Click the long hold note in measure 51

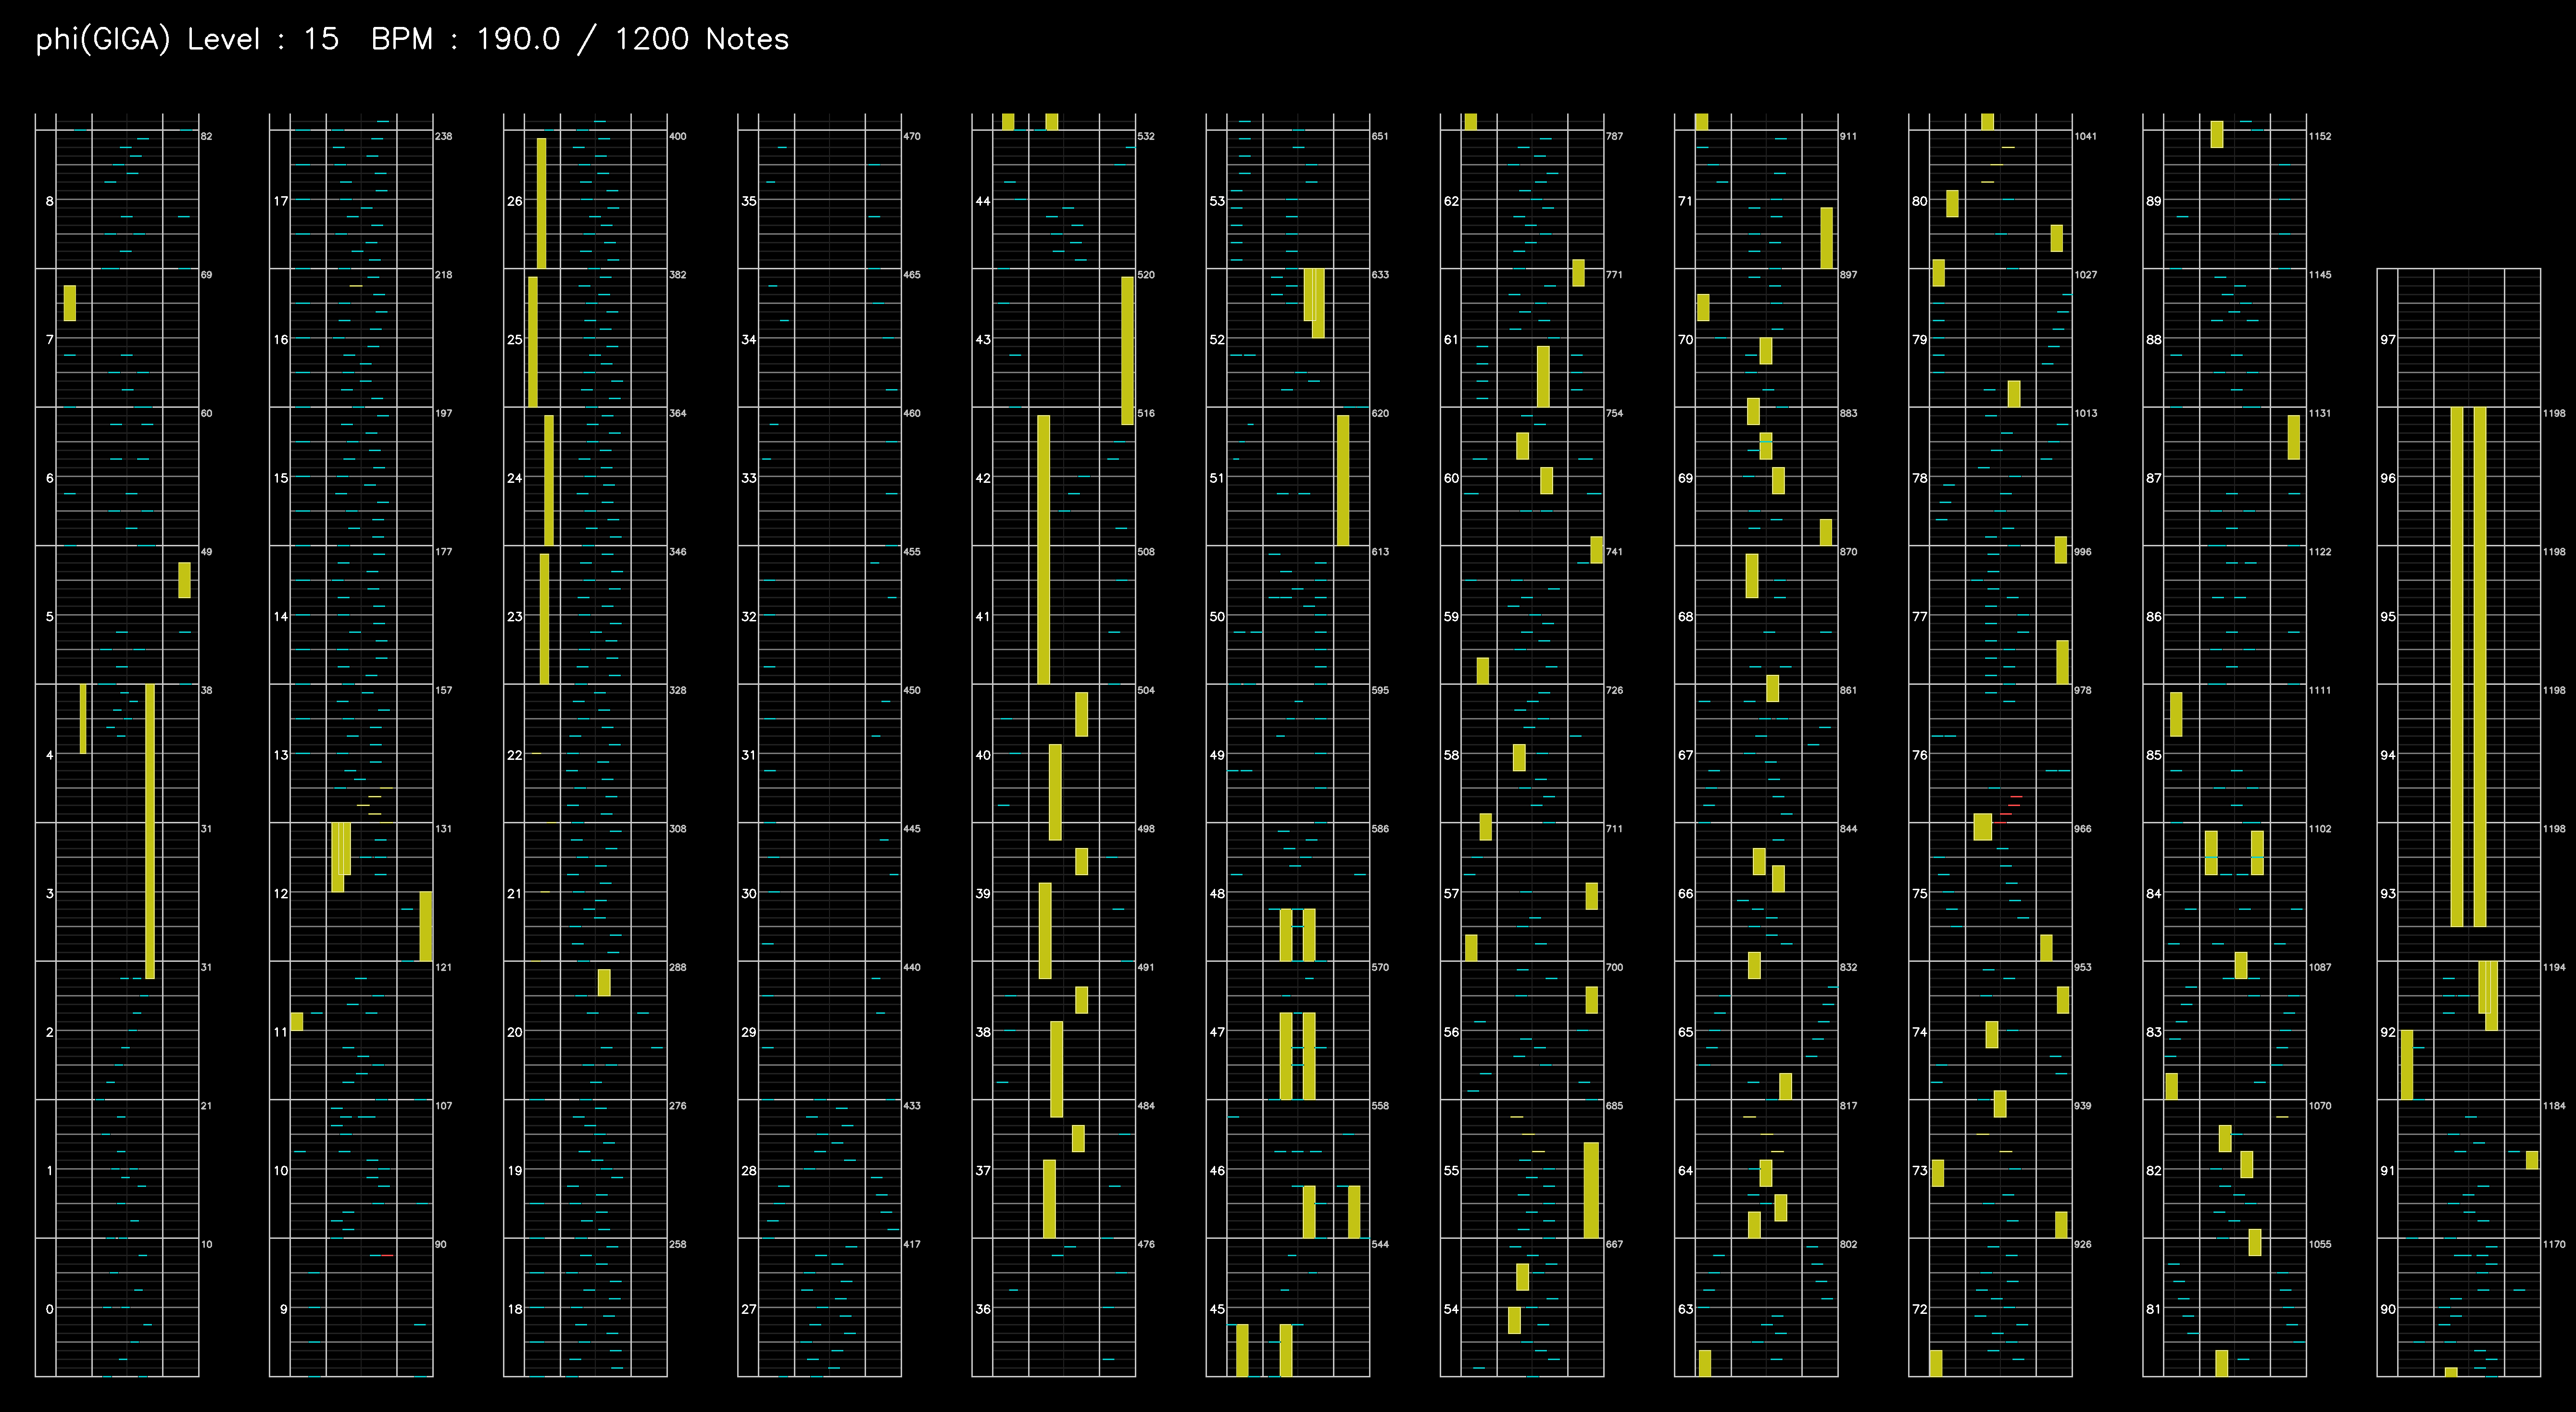[1343, 480]
